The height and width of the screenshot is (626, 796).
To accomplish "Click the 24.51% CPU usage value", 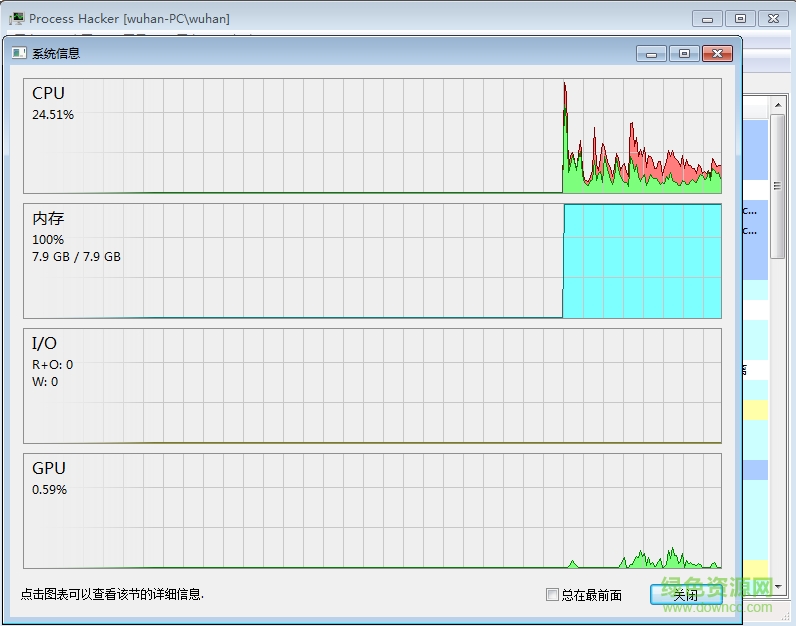I will coord(53,115).
